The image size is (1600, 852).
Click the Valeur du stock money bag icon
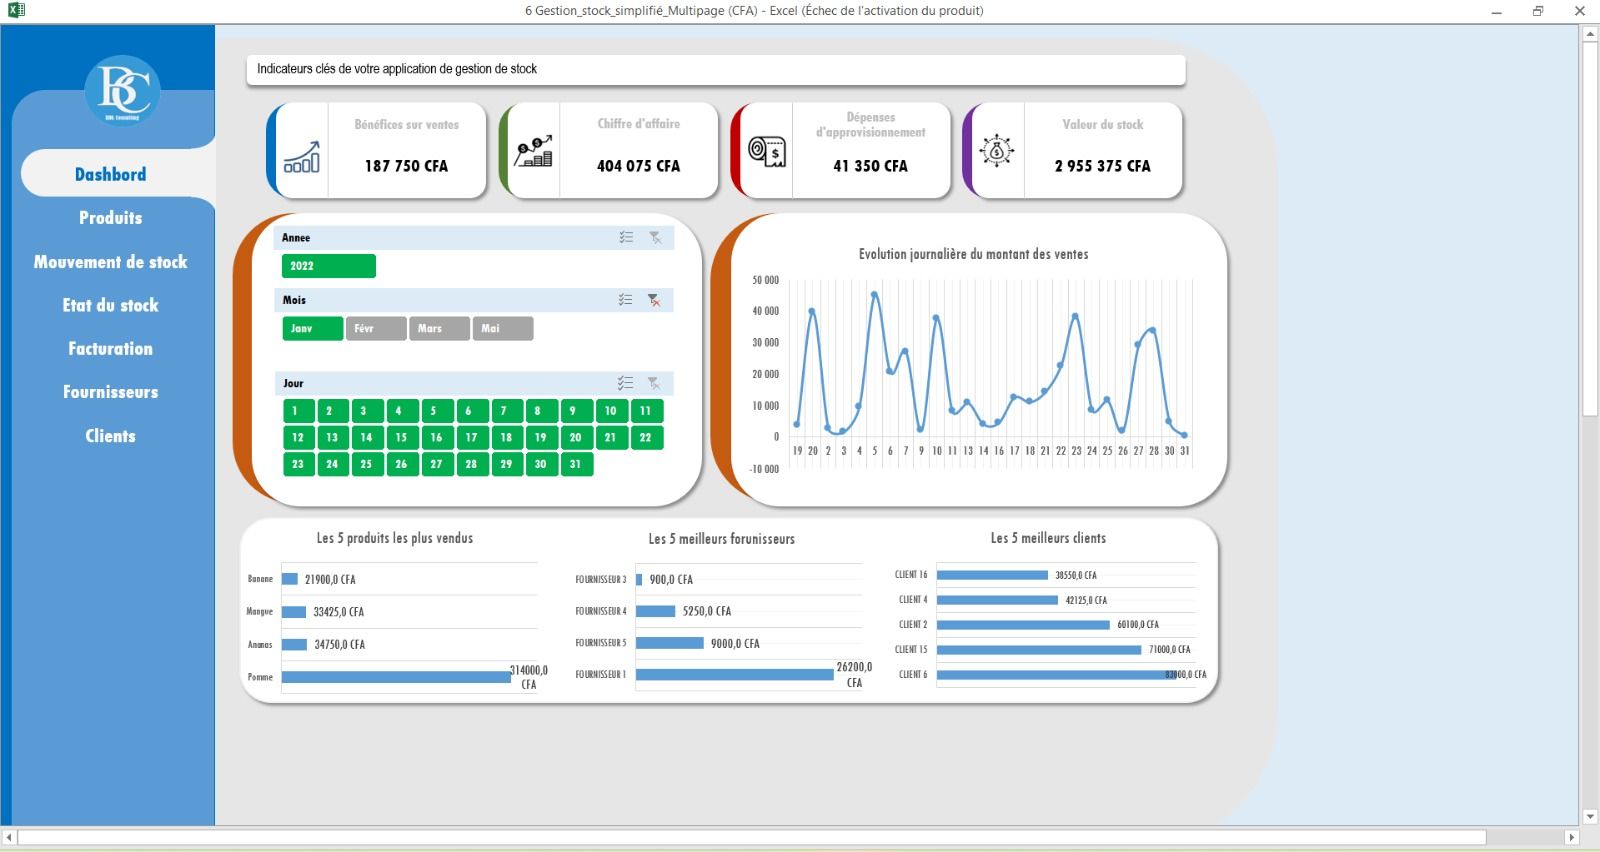point(997,150)
